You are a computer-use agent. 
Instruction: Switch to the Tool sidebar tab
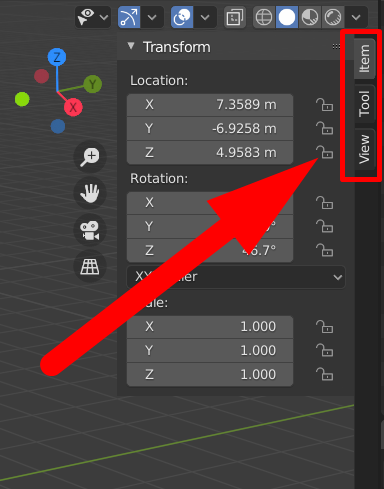365,104
